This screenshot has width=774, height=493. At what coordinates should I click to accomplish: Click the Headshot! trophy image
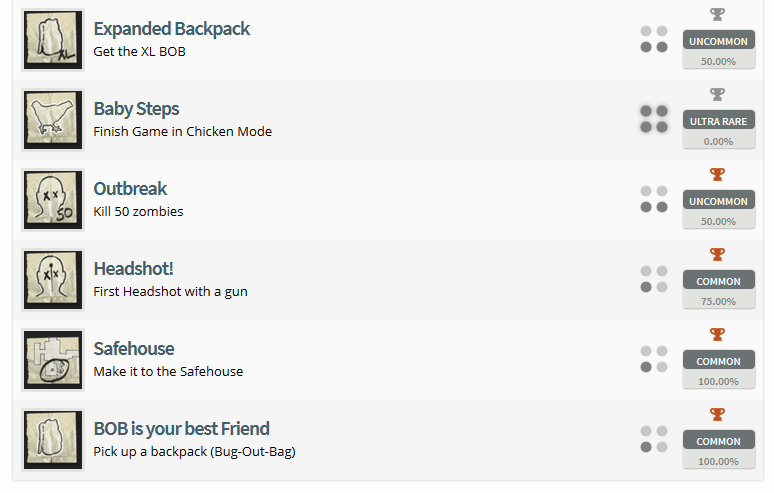(52, 280)
